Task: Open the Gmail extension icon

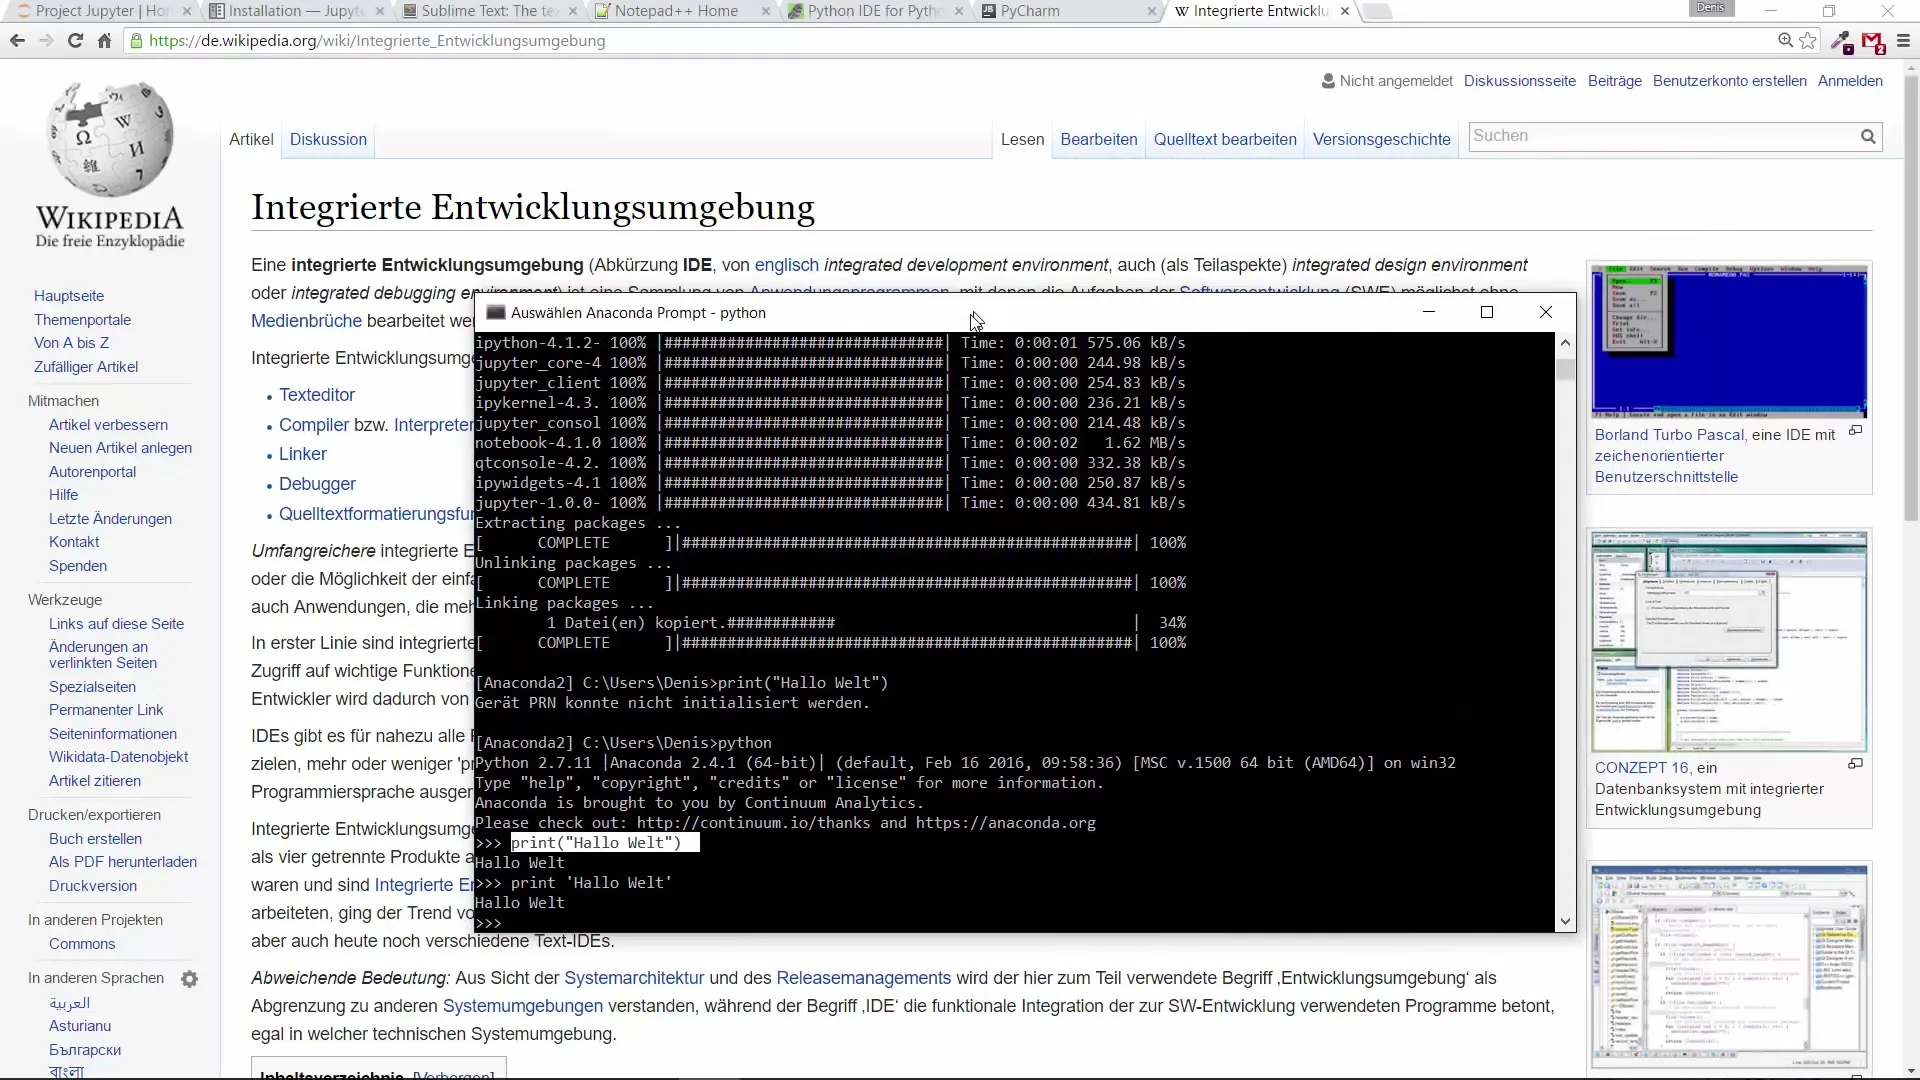Action: (x=1873, y=42)
